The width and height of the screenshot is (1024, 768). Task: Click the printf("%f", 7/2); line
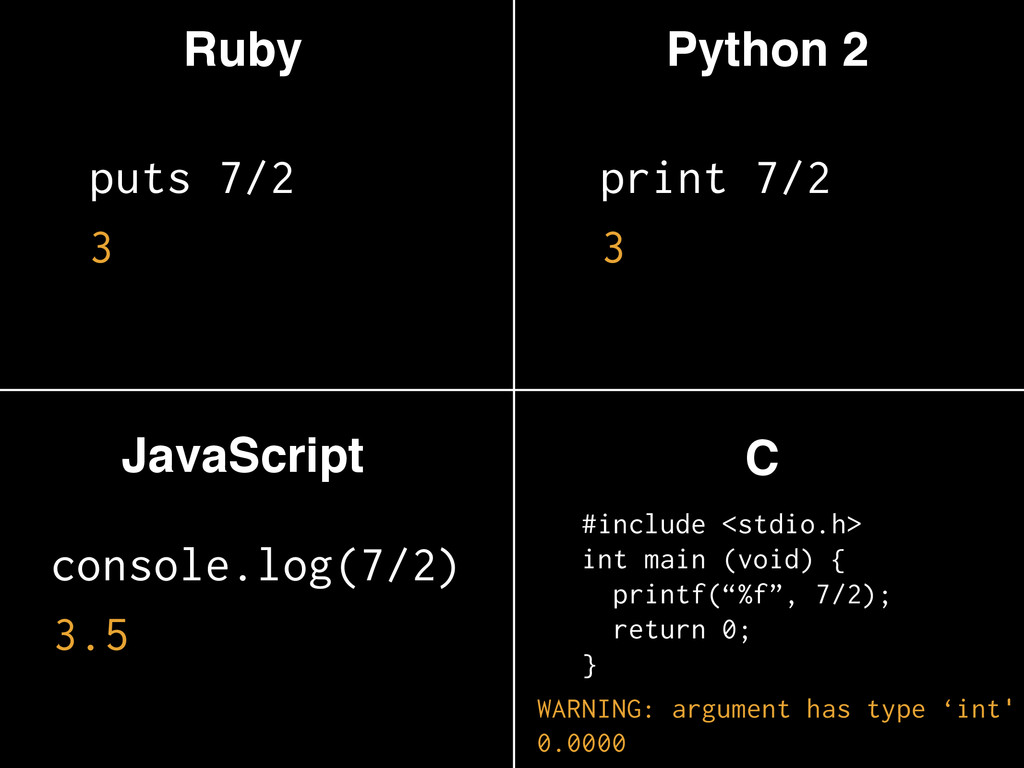[750, 595]
